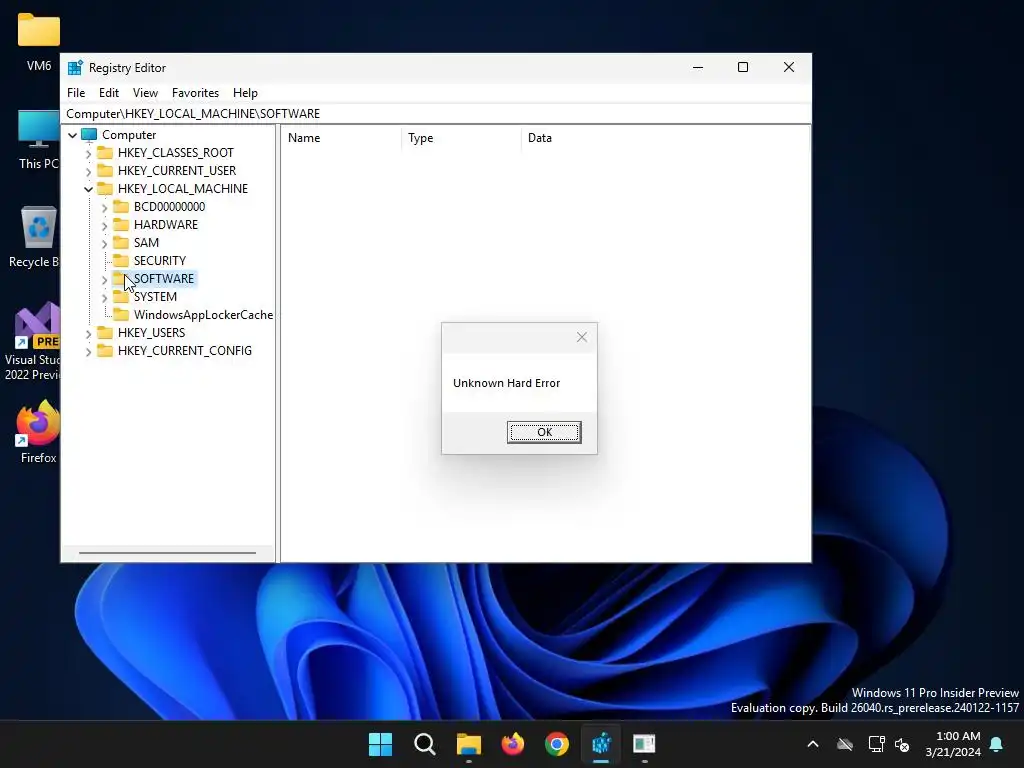
Task: Select Visual Studio 2022 Preview desktop shortcut
Action: 33,342
